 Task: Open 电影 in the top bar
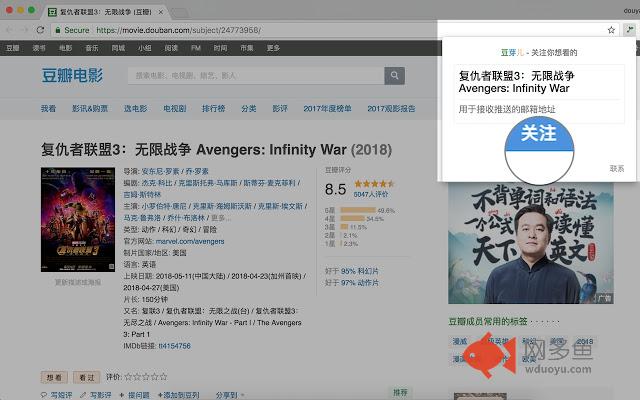65,48
